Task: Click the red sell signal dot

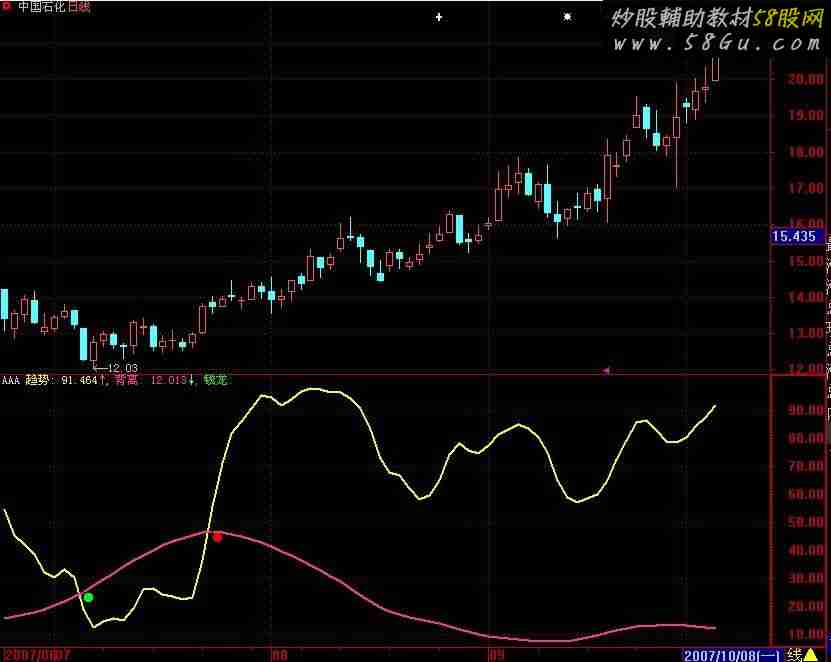Action: 217,537
